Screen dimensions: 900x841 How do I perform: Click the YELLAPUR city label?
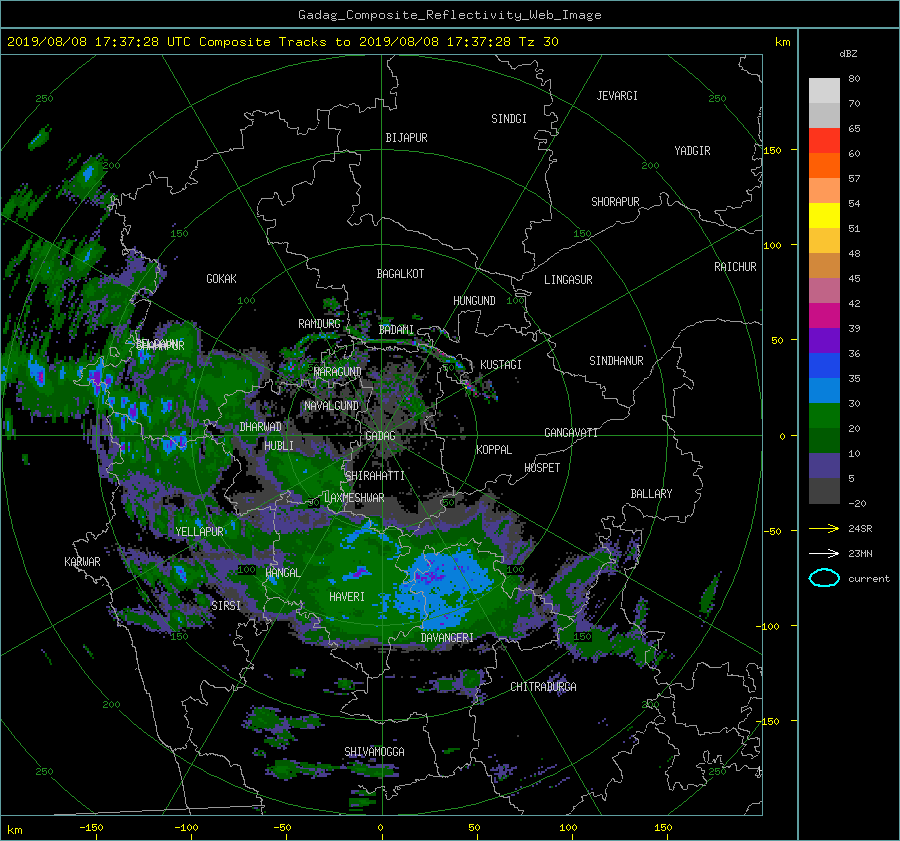[199, 532]
